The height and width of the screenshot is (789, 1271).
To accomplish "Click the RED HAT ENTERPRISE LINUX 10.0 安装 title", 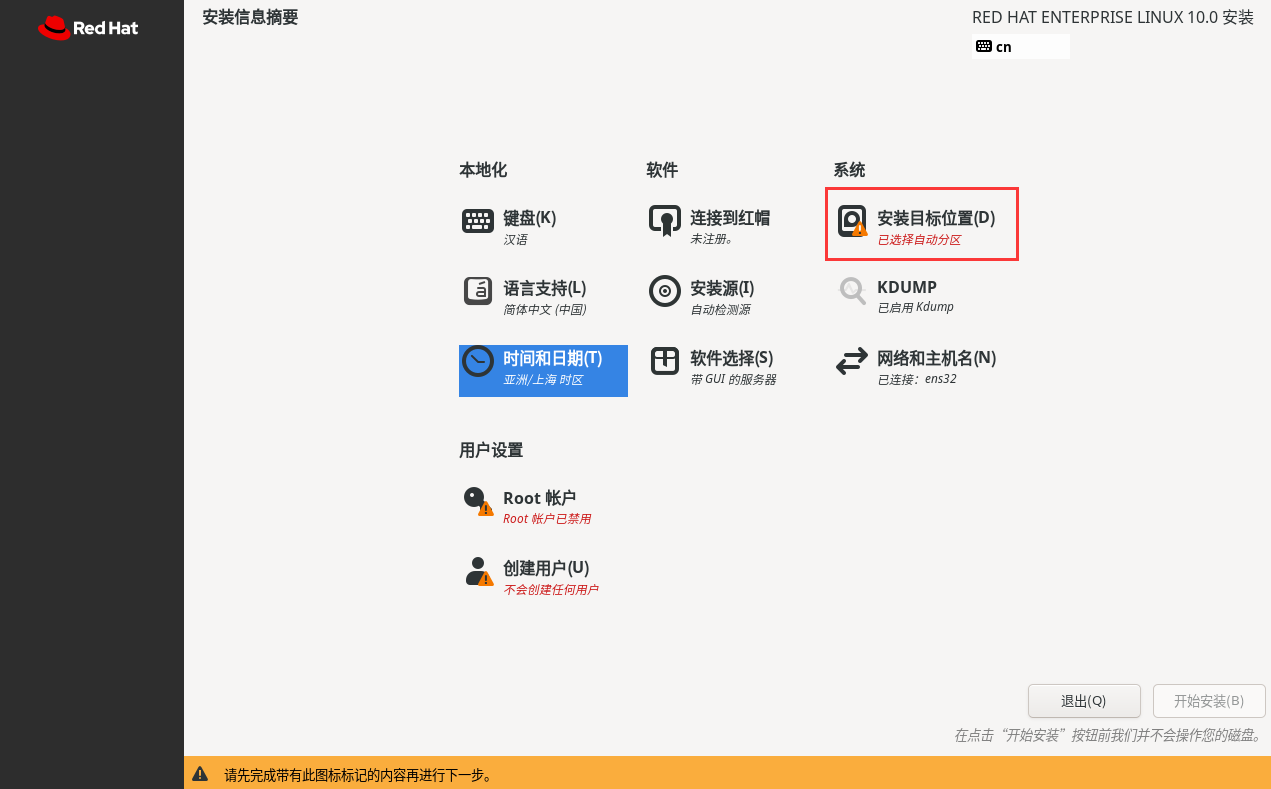I will 1113,17.
